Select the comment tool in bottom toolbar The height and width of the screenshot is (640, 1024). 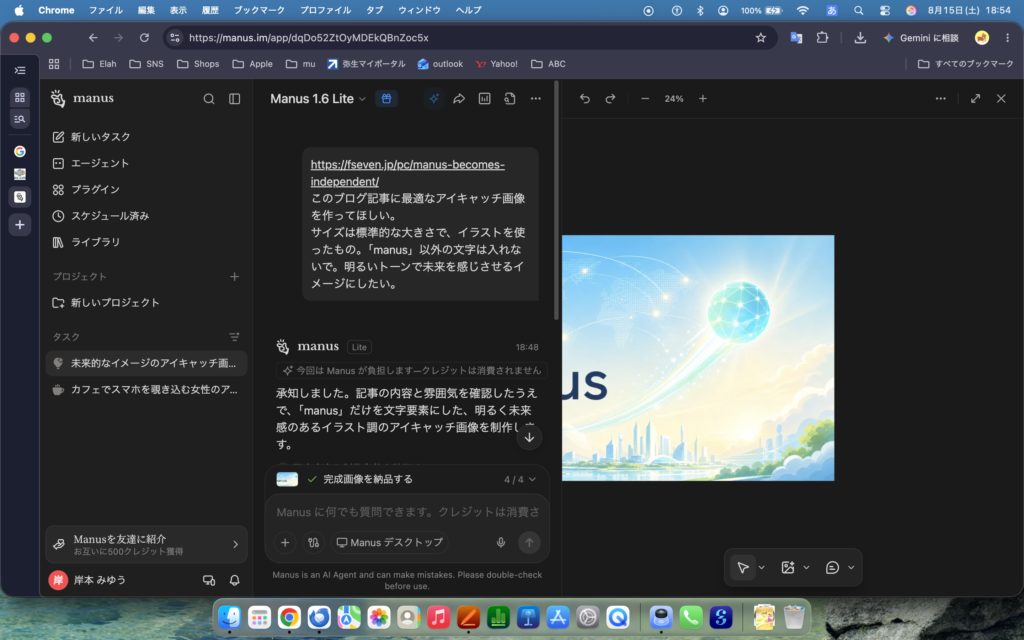(x=832, y=568)
